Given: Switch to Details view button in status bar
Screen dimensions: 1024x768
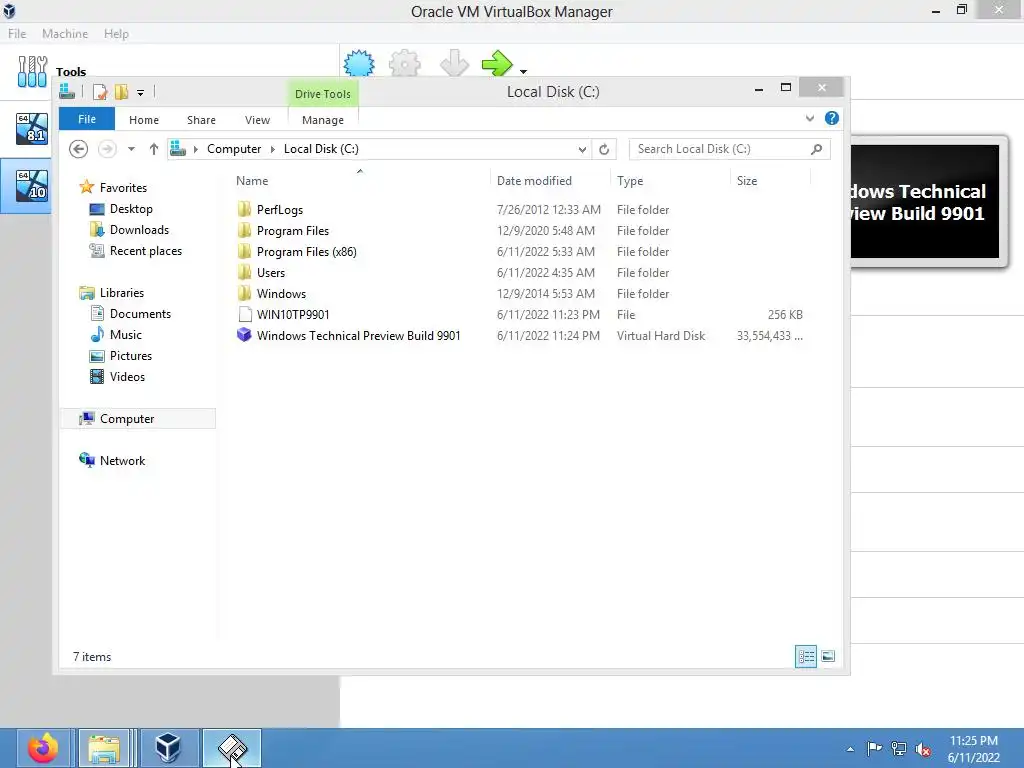Looking at the screenshot, I should click(x=806, y=656).
